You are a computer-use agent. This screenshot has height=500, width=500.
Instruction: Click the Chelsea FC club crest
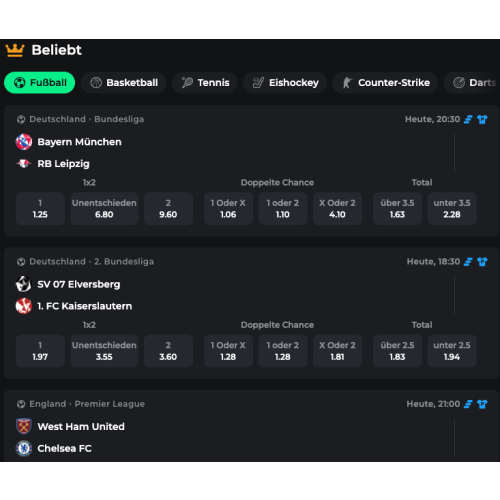click(x=24, y=448)
